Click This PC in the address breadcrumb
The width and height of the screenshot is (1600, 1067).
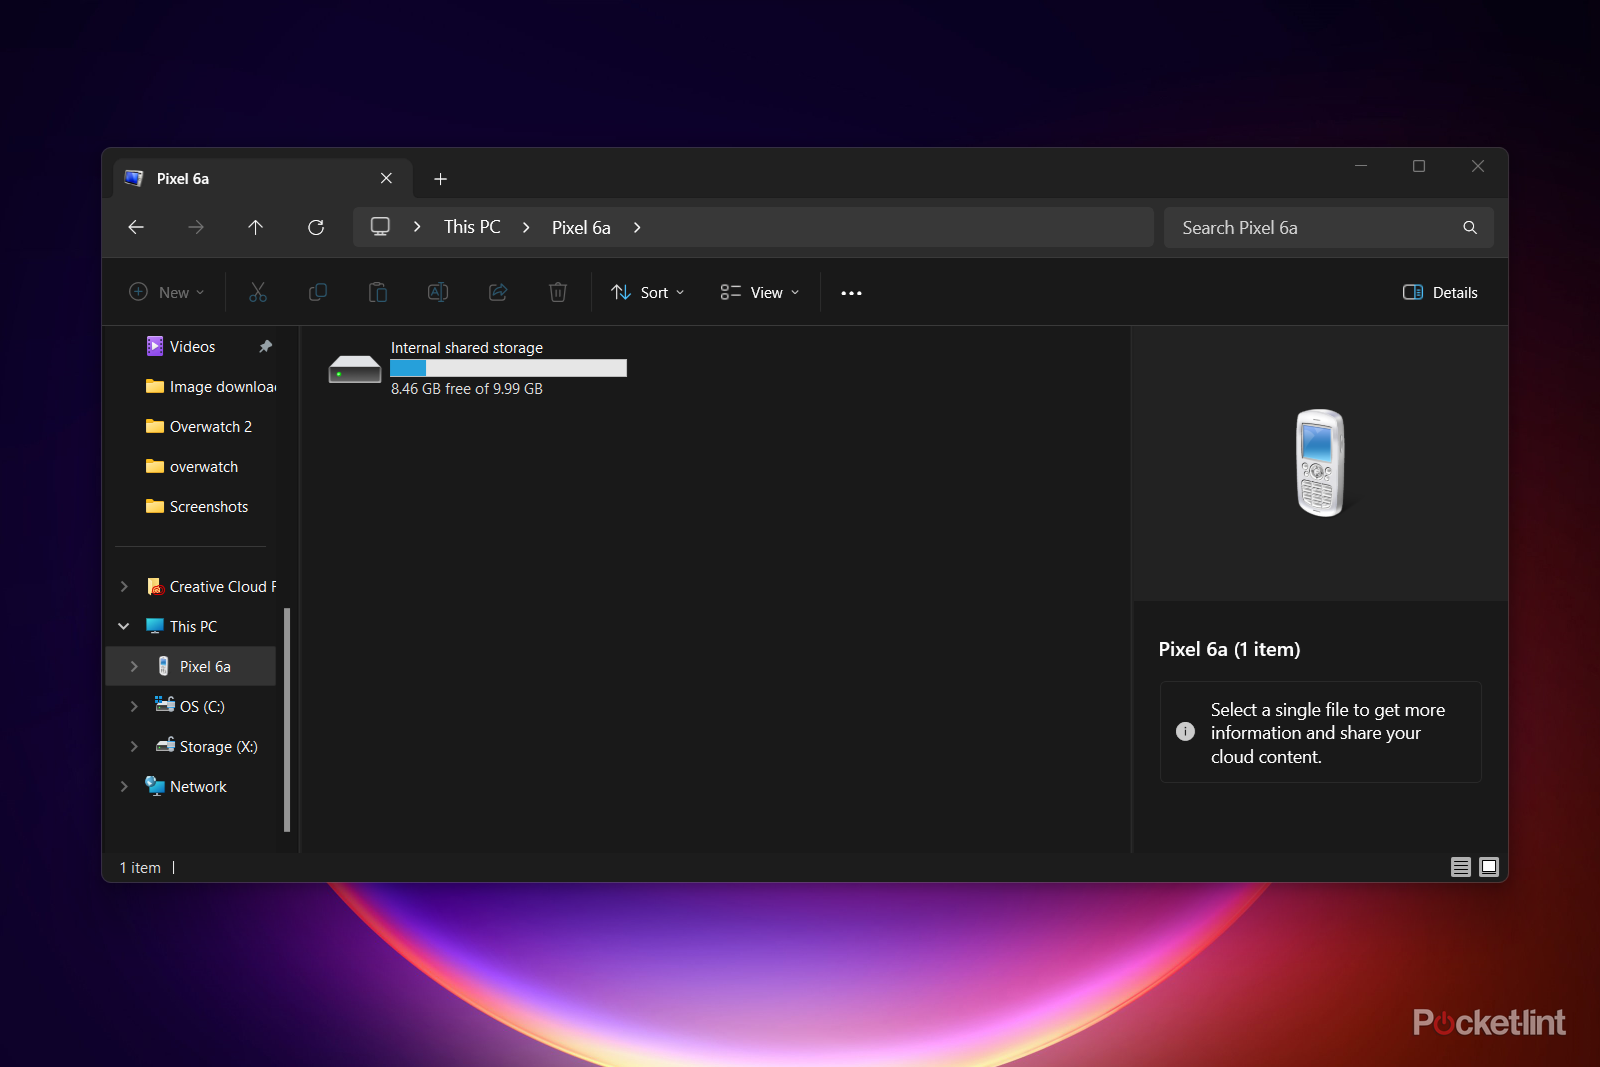pyautogui.click(x=472, y=227)
